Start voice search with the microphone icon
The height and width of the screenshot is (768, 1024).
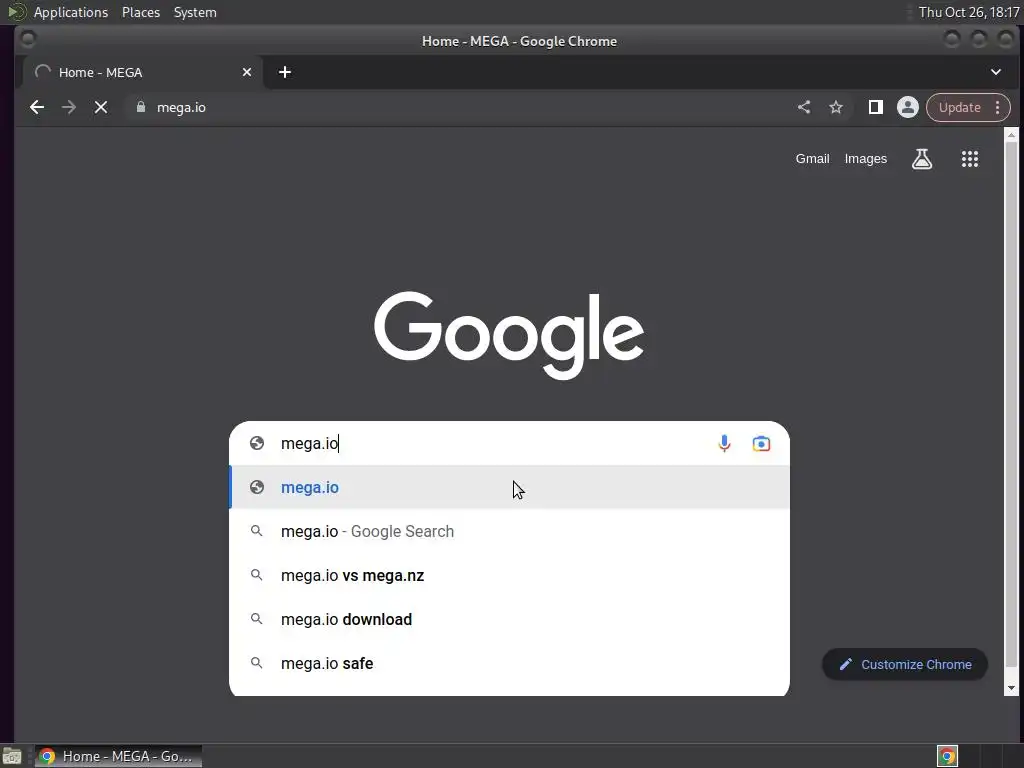(x=724, y=443)
